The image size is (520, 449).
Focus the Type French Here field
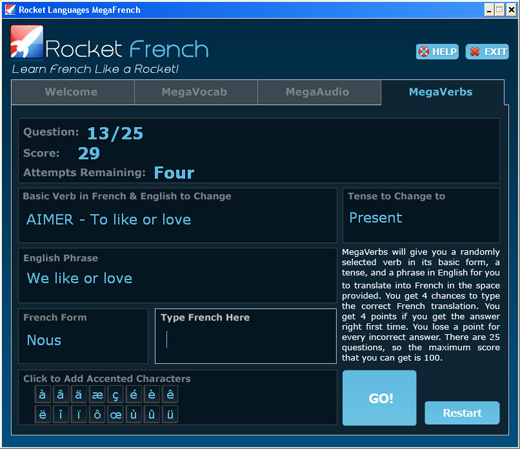coord(246,336)
